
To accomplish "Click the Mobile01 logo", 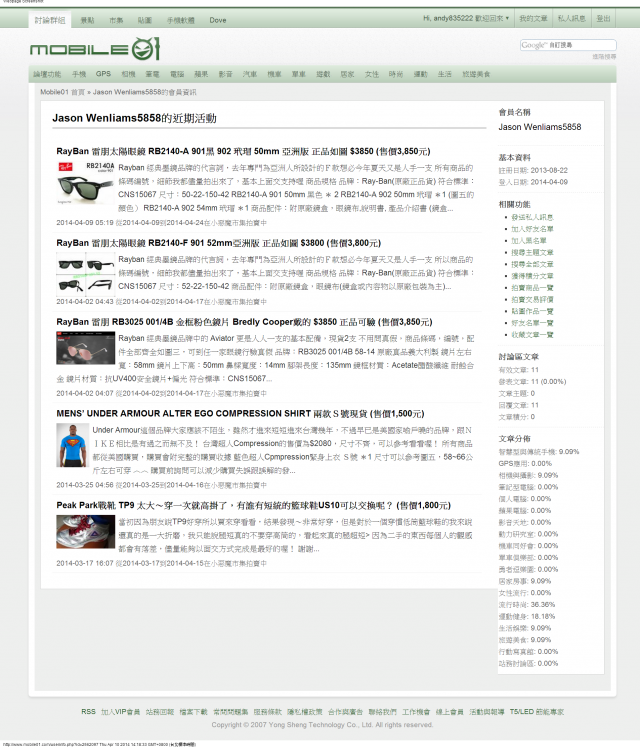I will point(94,49).
